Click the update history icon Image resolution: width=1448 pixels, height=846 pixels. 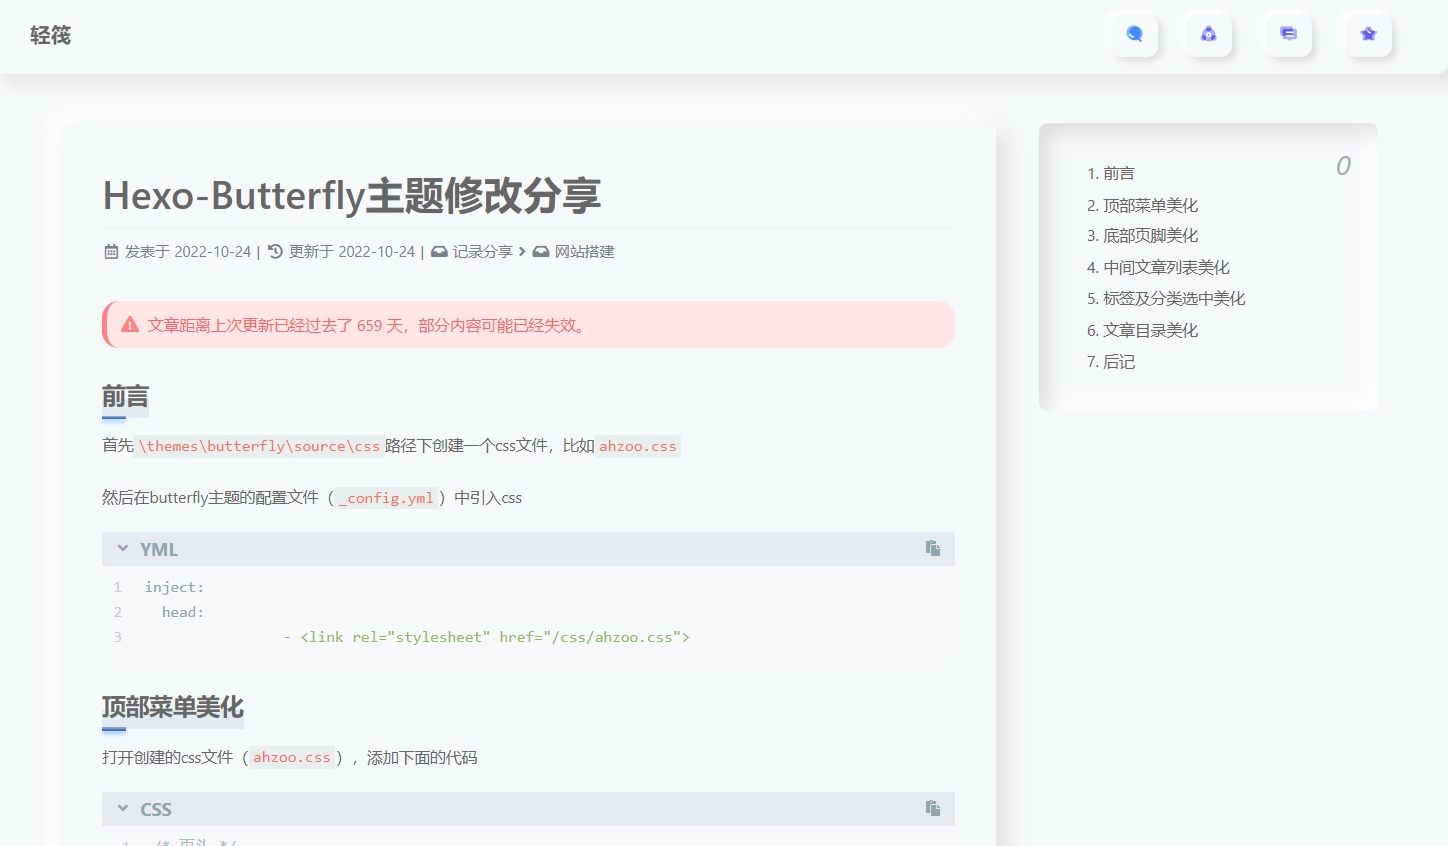pyautogui.click(x=276, y=252)
